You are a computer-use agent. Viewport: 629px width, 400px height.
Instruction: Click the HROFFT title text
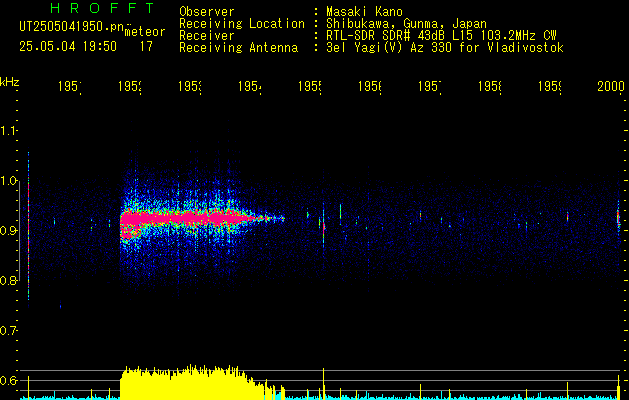click(x=103, y=8)
